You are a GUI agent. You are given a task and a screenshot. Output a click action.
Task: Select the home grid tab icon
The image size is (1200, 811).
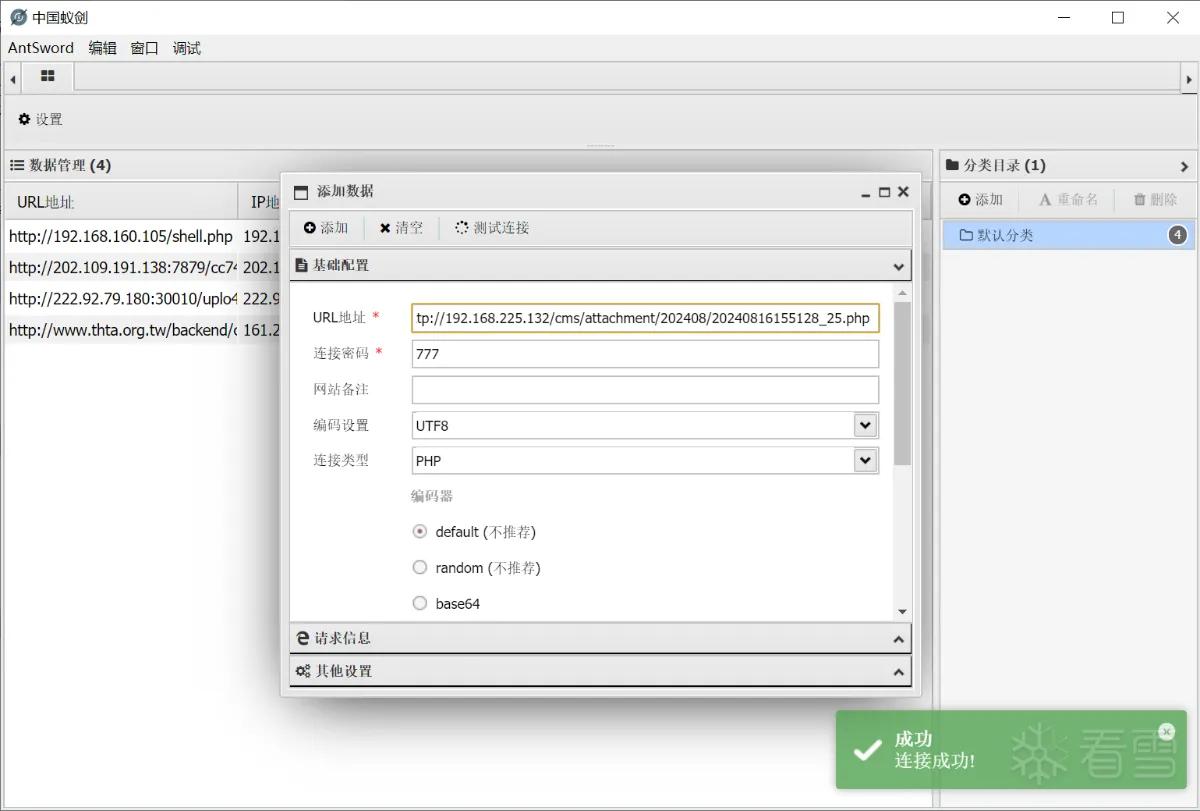(x=47, y=76)
